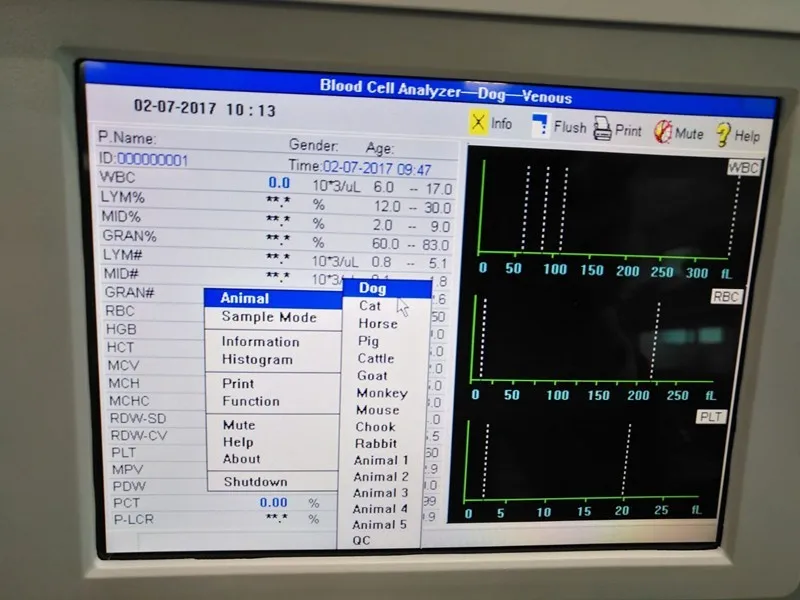
Task: Click the Flush toolbar icon
Action: click(x=539, y=126)
